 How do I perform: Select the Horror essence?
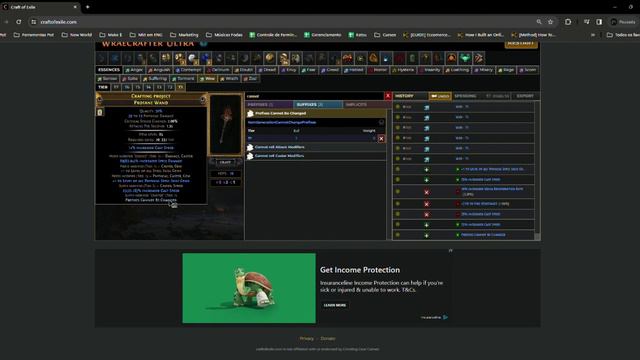pyautogui.click(x=378, y=70)
